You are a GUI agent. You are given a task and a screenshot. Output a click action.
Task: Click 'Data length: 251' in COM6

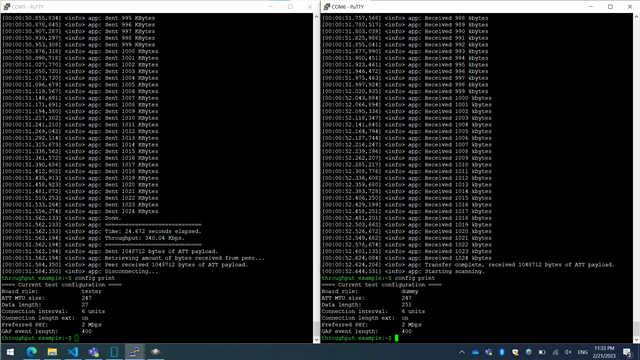[367, 304]
